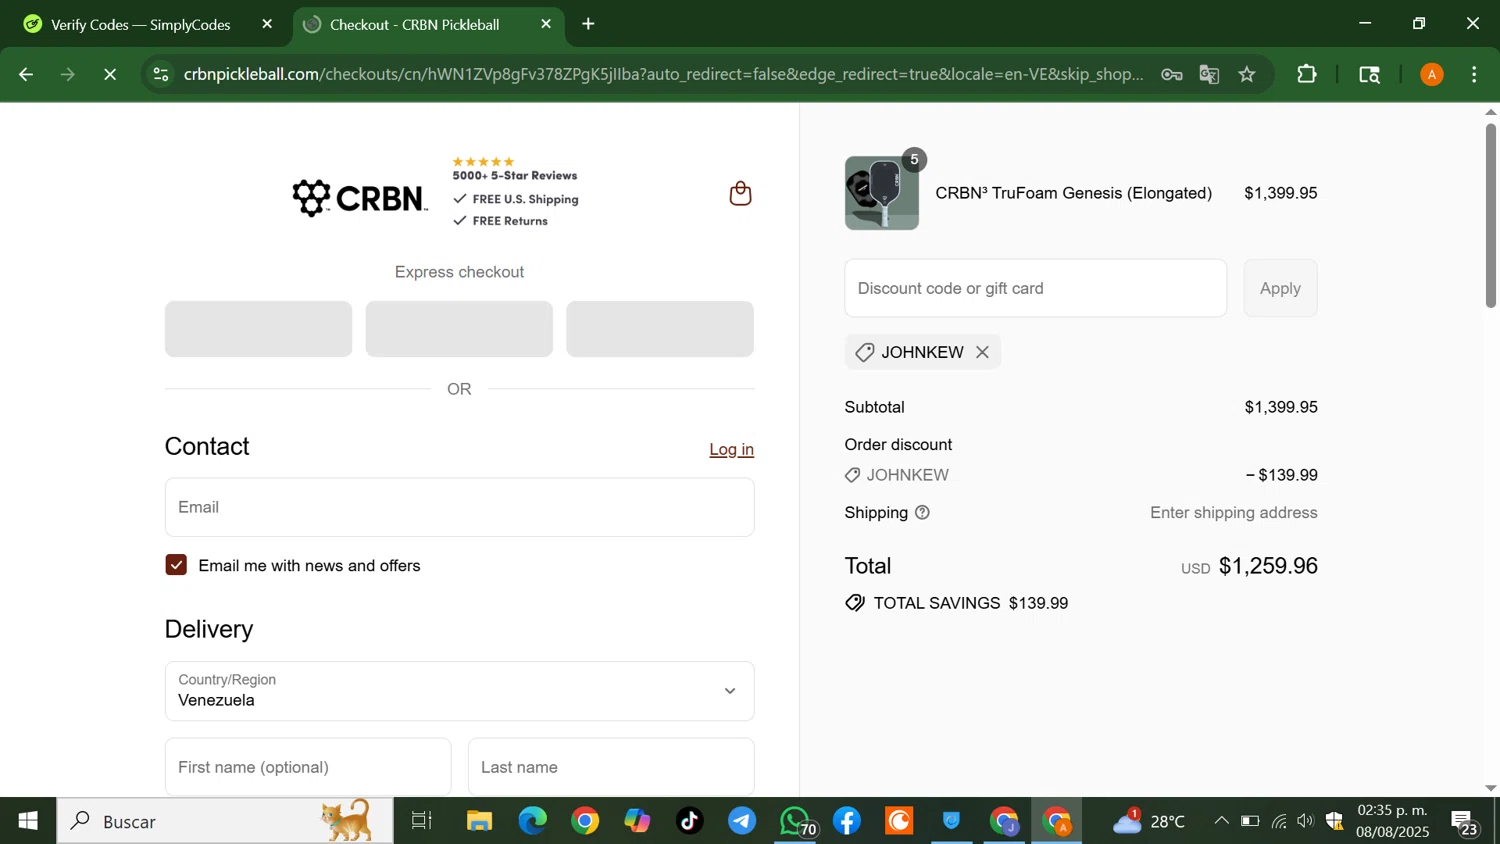Click the network wifi tray icon
Image resolution: width=1500 pixels, height=844 pixels.
point(1279,821)
